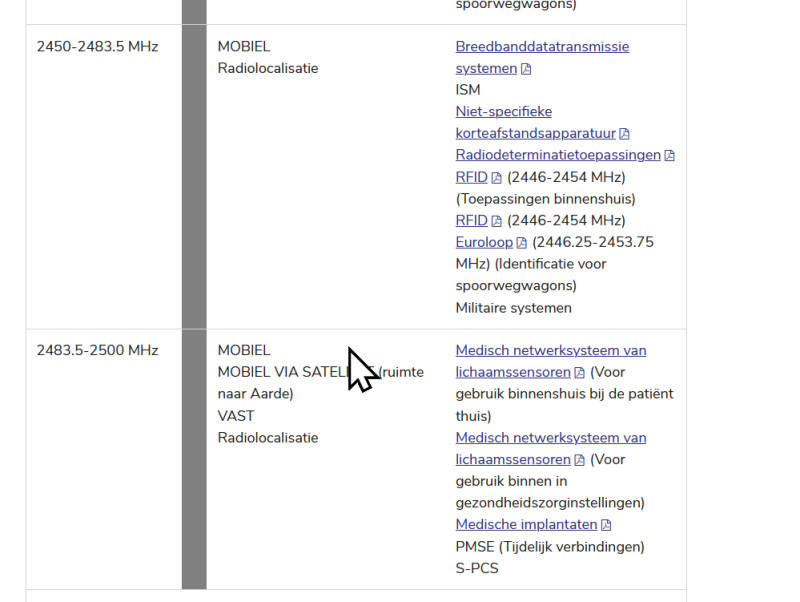This screenshot has width=800, height=602.
Task: Open Medisch netwerksysteem link for patiënt thuis
Action: 550,350
